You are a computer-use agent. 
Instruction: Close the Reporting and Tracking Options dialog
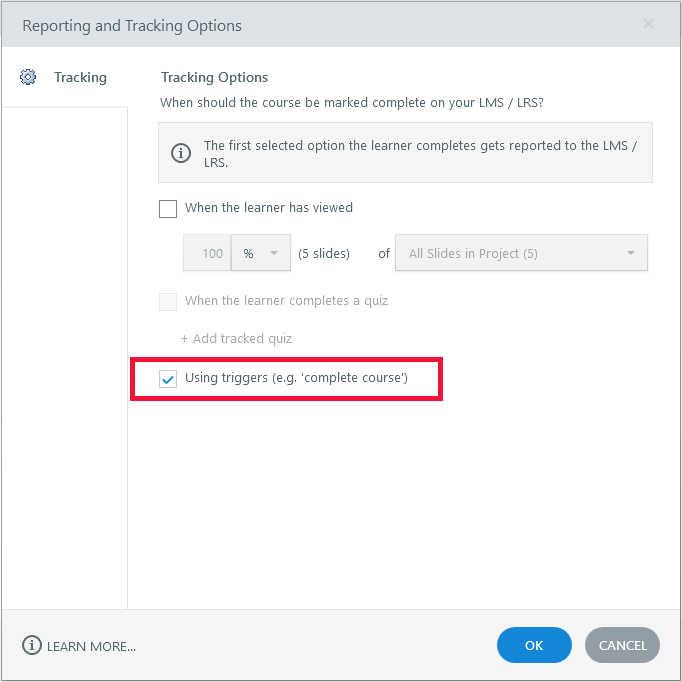coord(648,24)
